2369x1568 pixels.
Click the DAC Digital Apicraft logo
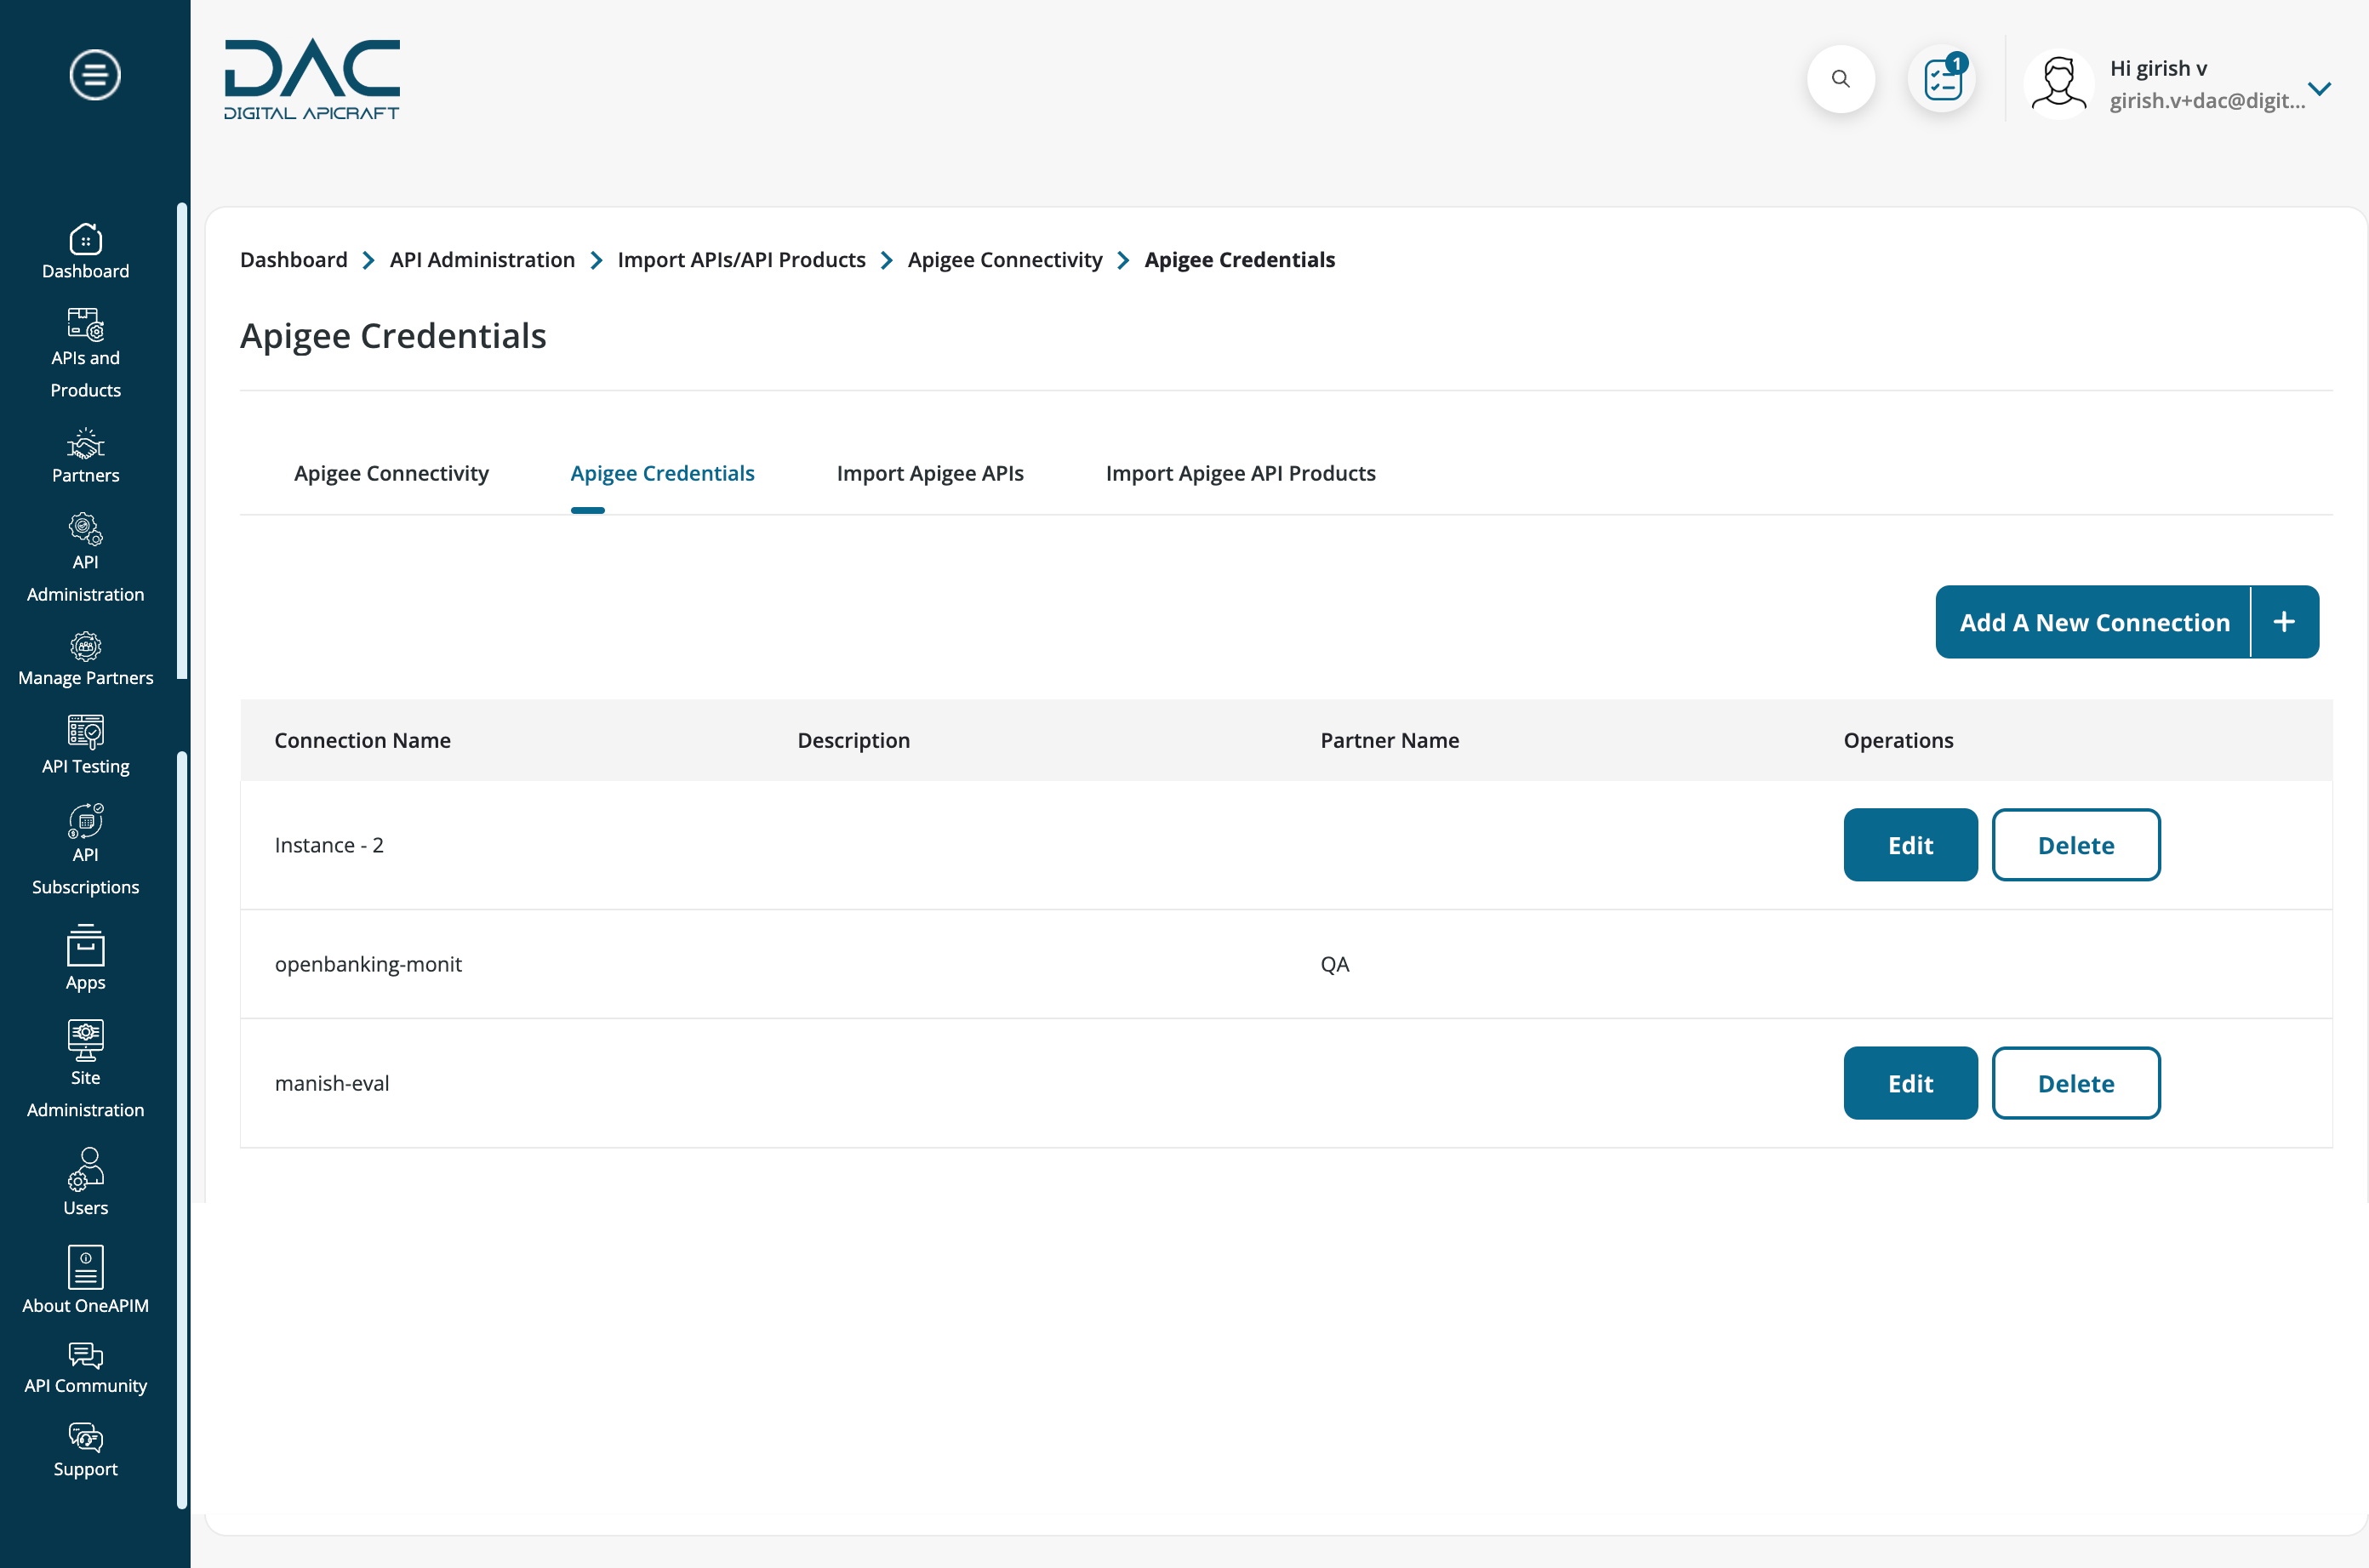click(x=312, y=79)
